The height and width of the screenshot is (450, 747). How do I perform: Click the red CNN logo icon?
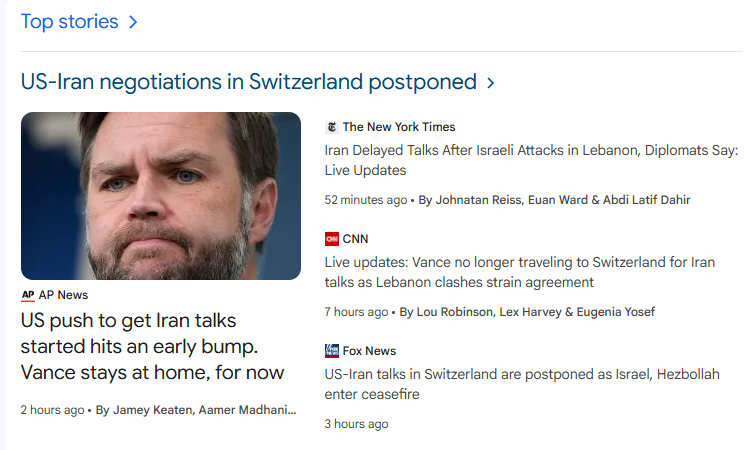[x=332, y=239]
